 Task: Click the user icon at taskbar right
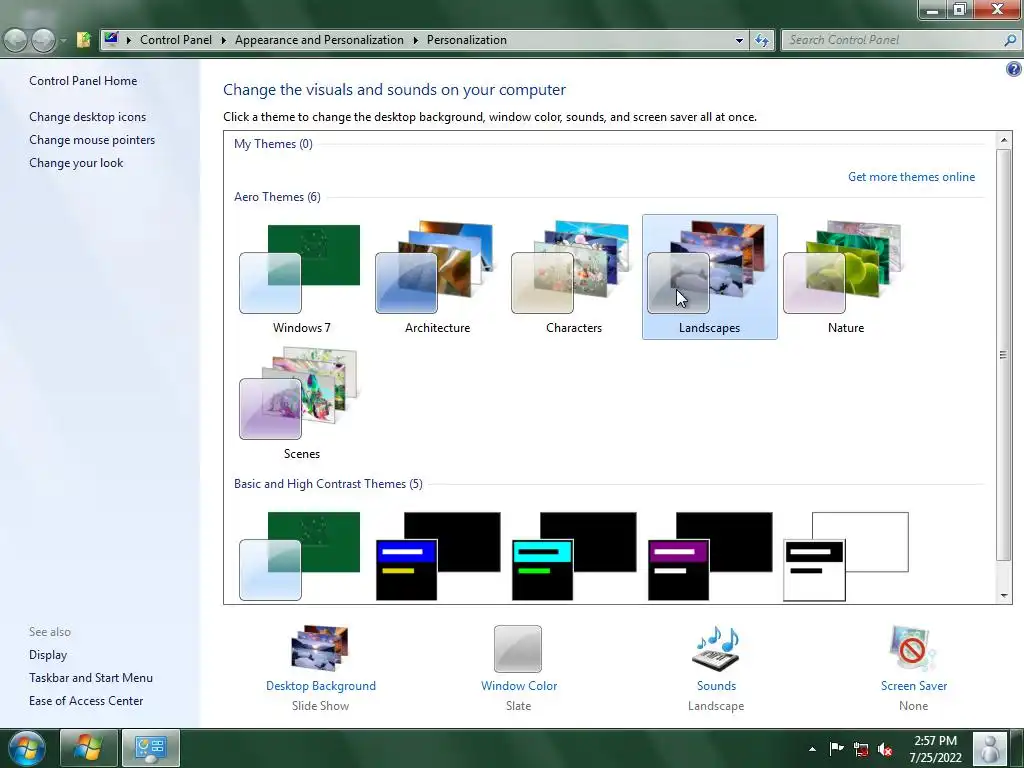point(989,749)
